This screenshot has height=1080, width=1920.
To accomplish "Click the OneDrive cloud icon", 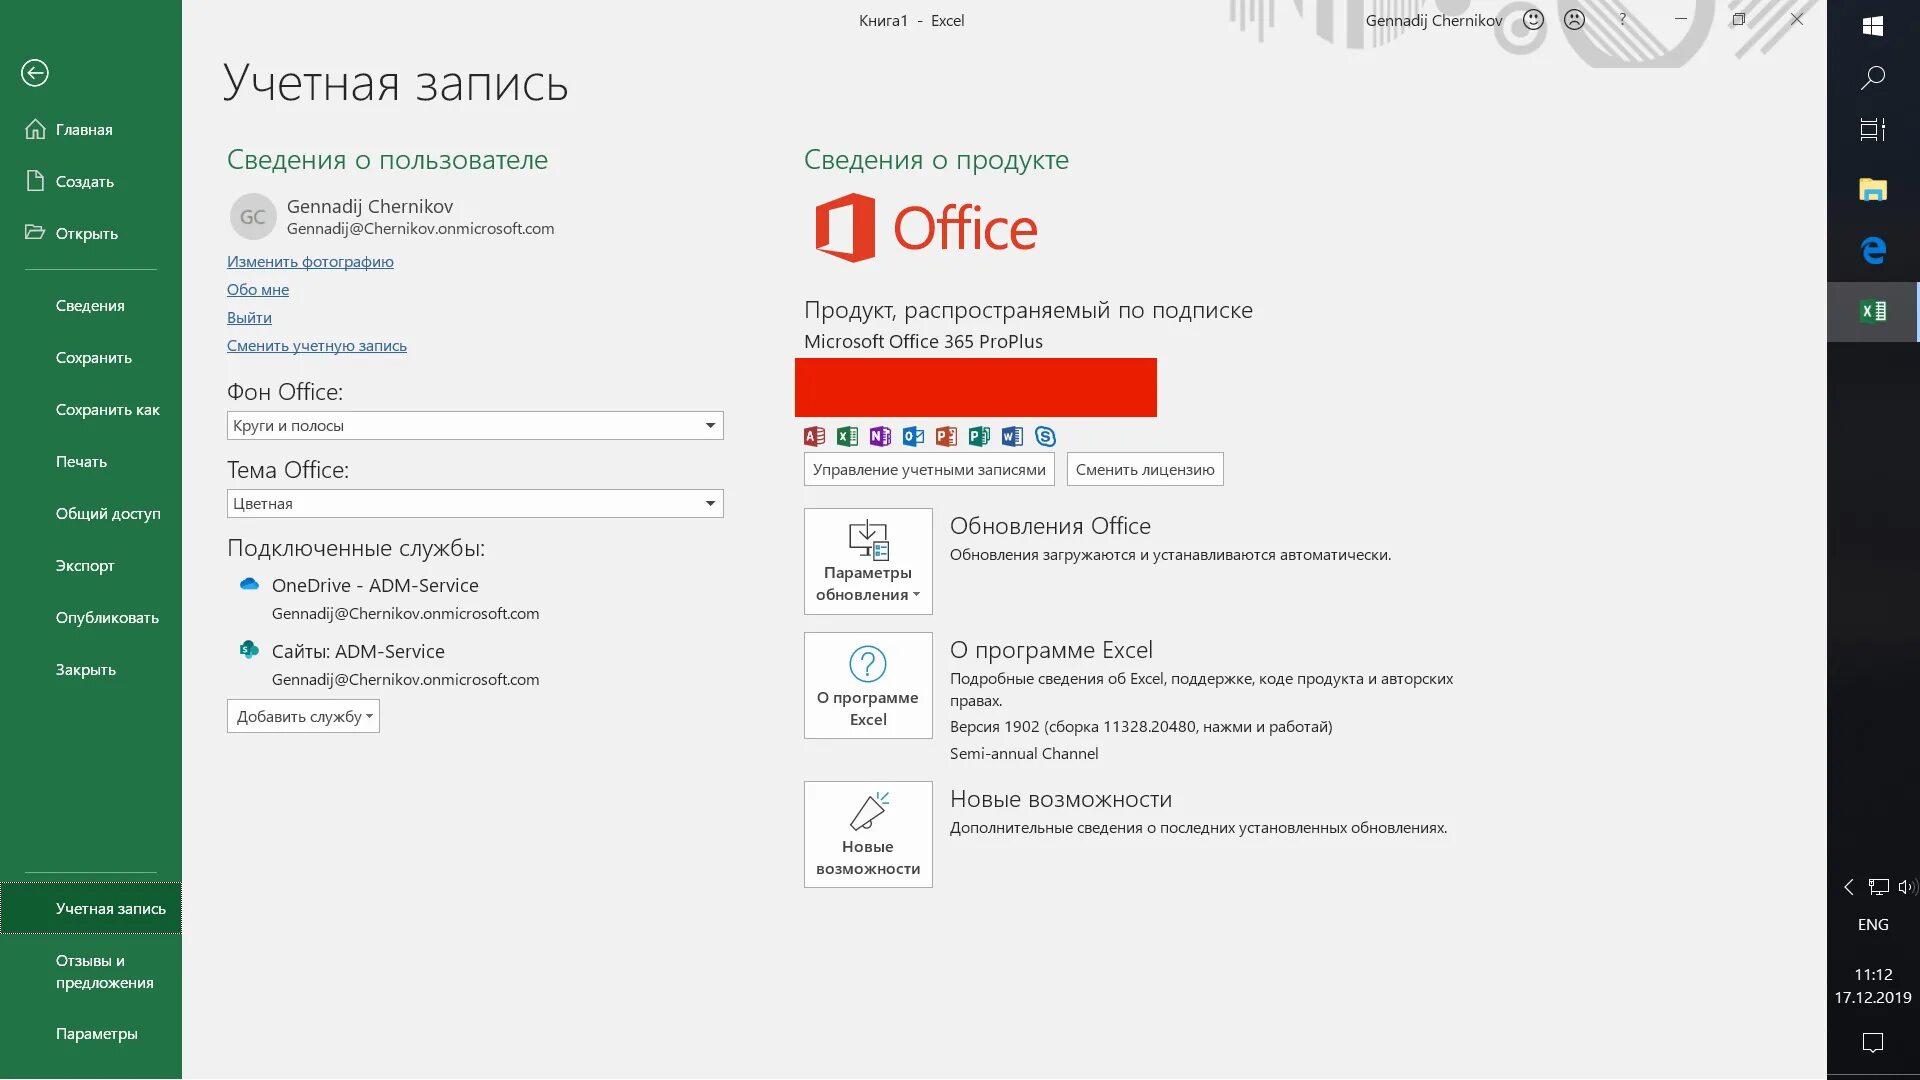I will click(249, 584).
